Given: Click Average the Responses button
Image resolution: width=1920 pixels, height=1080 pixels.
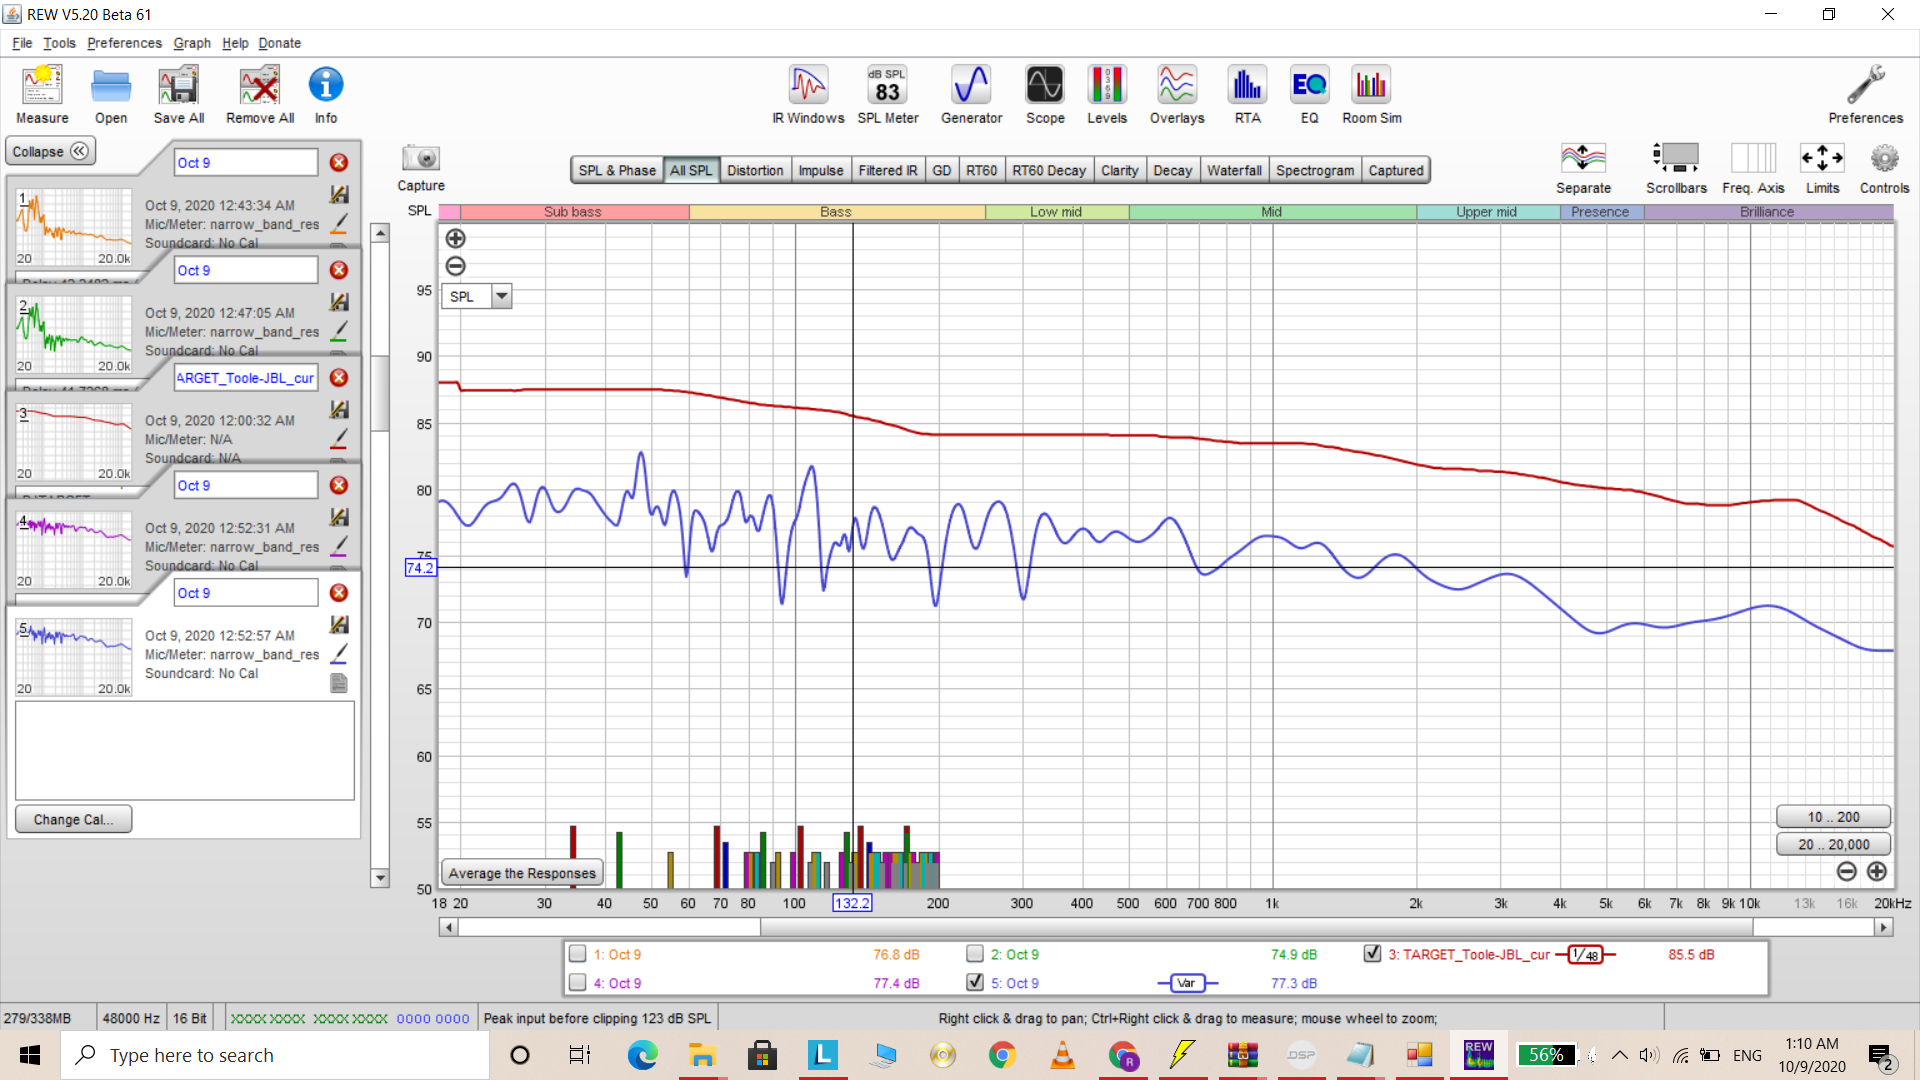Looking at the screenshot, I should (x=522, y=873).
